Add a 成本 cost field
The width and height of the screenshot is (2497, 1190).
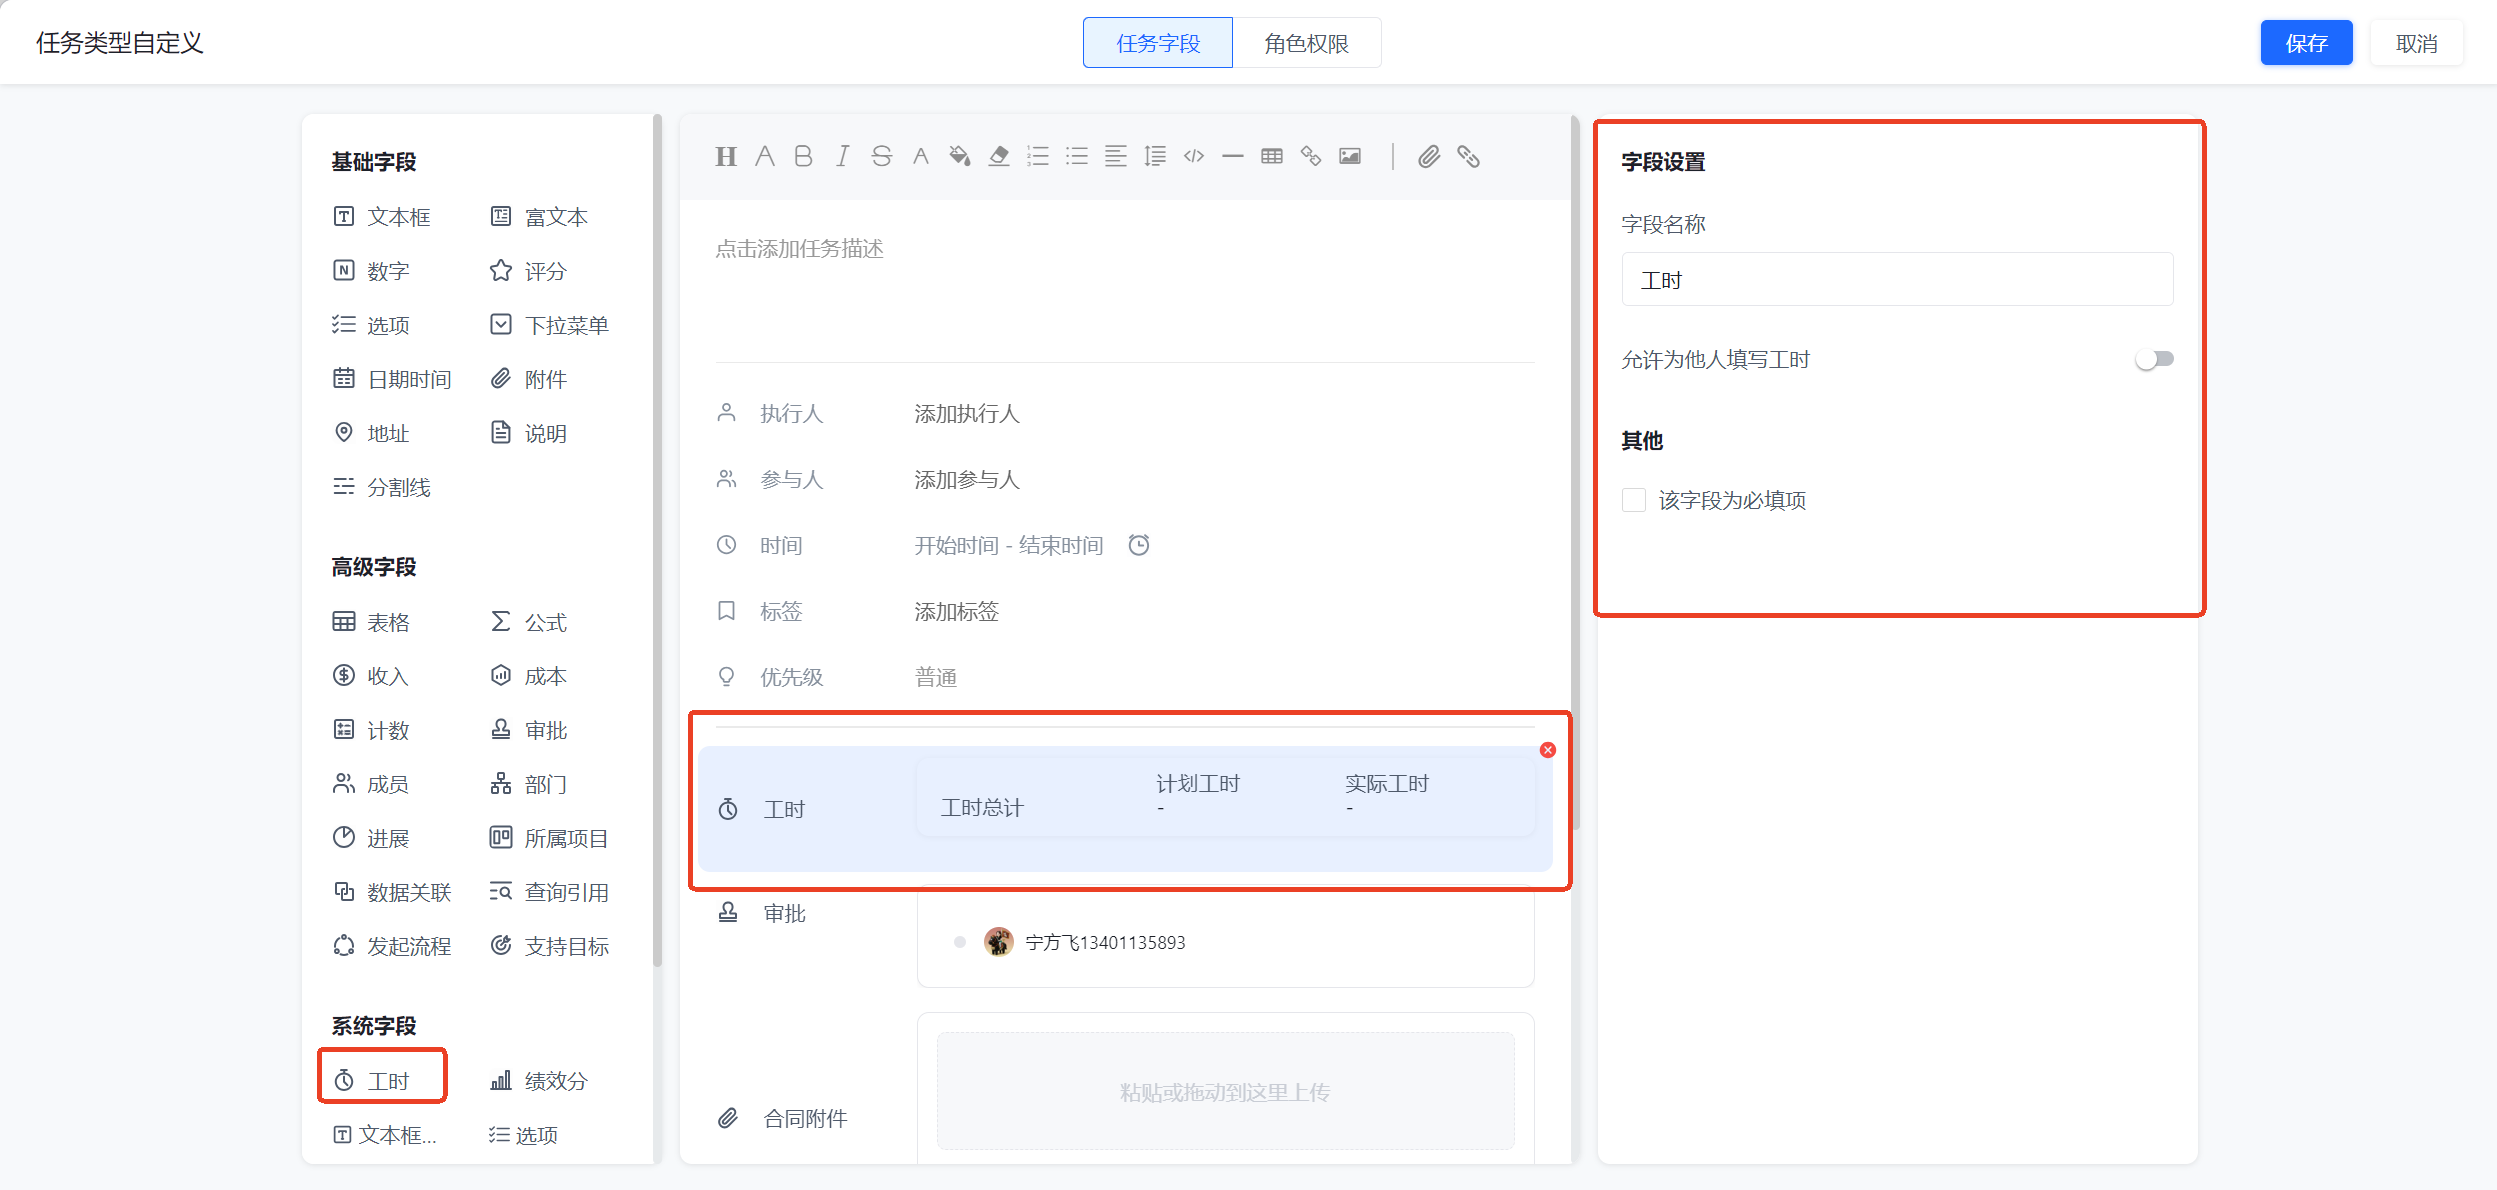529,676
